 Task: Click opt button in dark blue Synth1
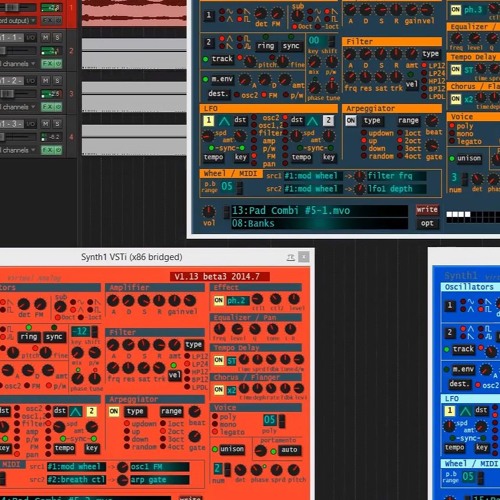pyautogui.click(x=427, y=223)
